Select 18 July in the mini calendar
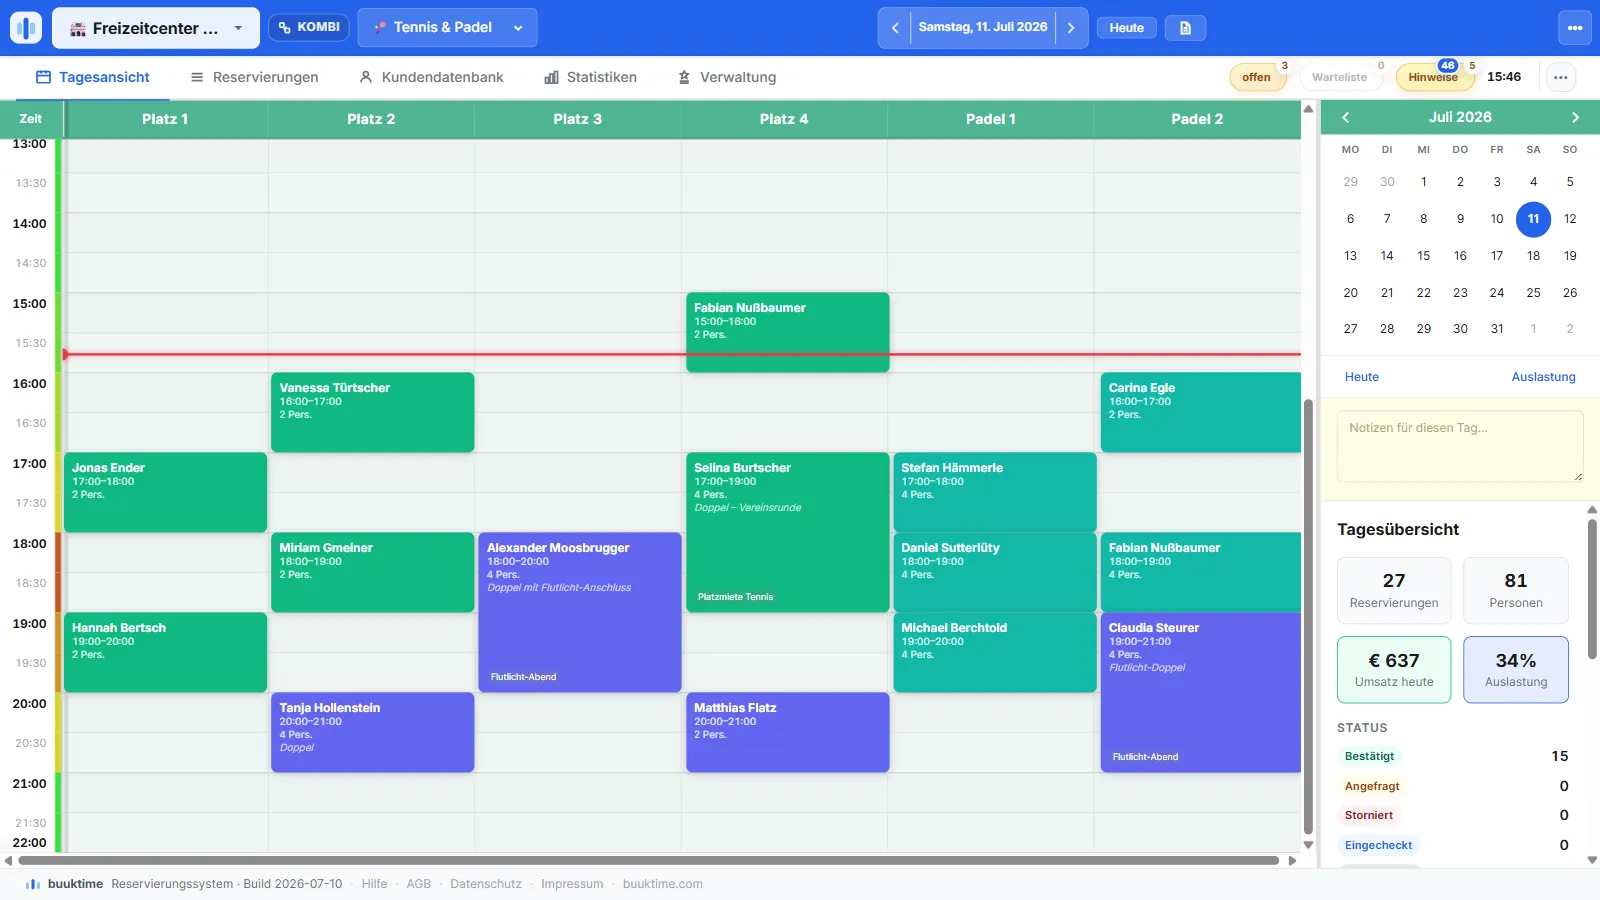Image resolution: width=1600 pixels, height=900 pixels. click(x=1533, y=256)
